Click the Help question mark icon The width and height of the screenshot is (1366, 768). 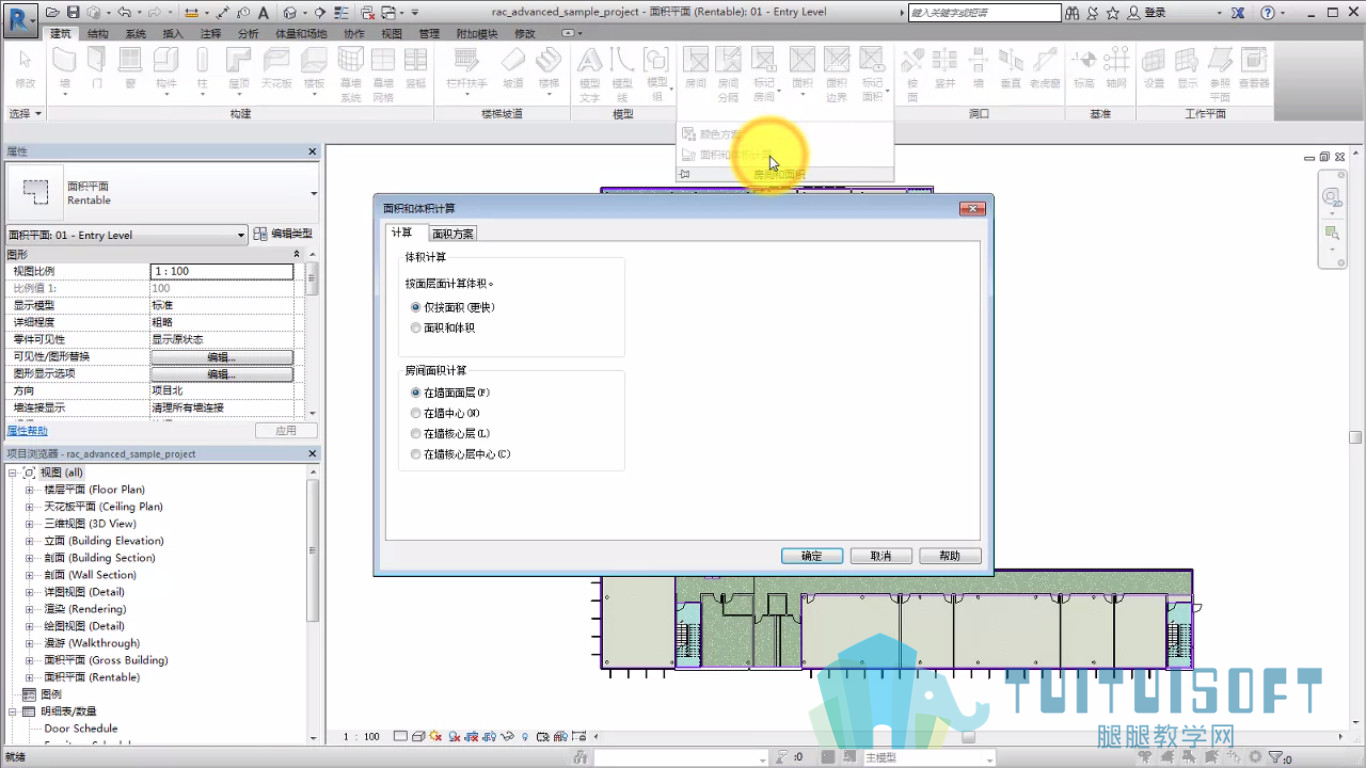point(1267,13)
